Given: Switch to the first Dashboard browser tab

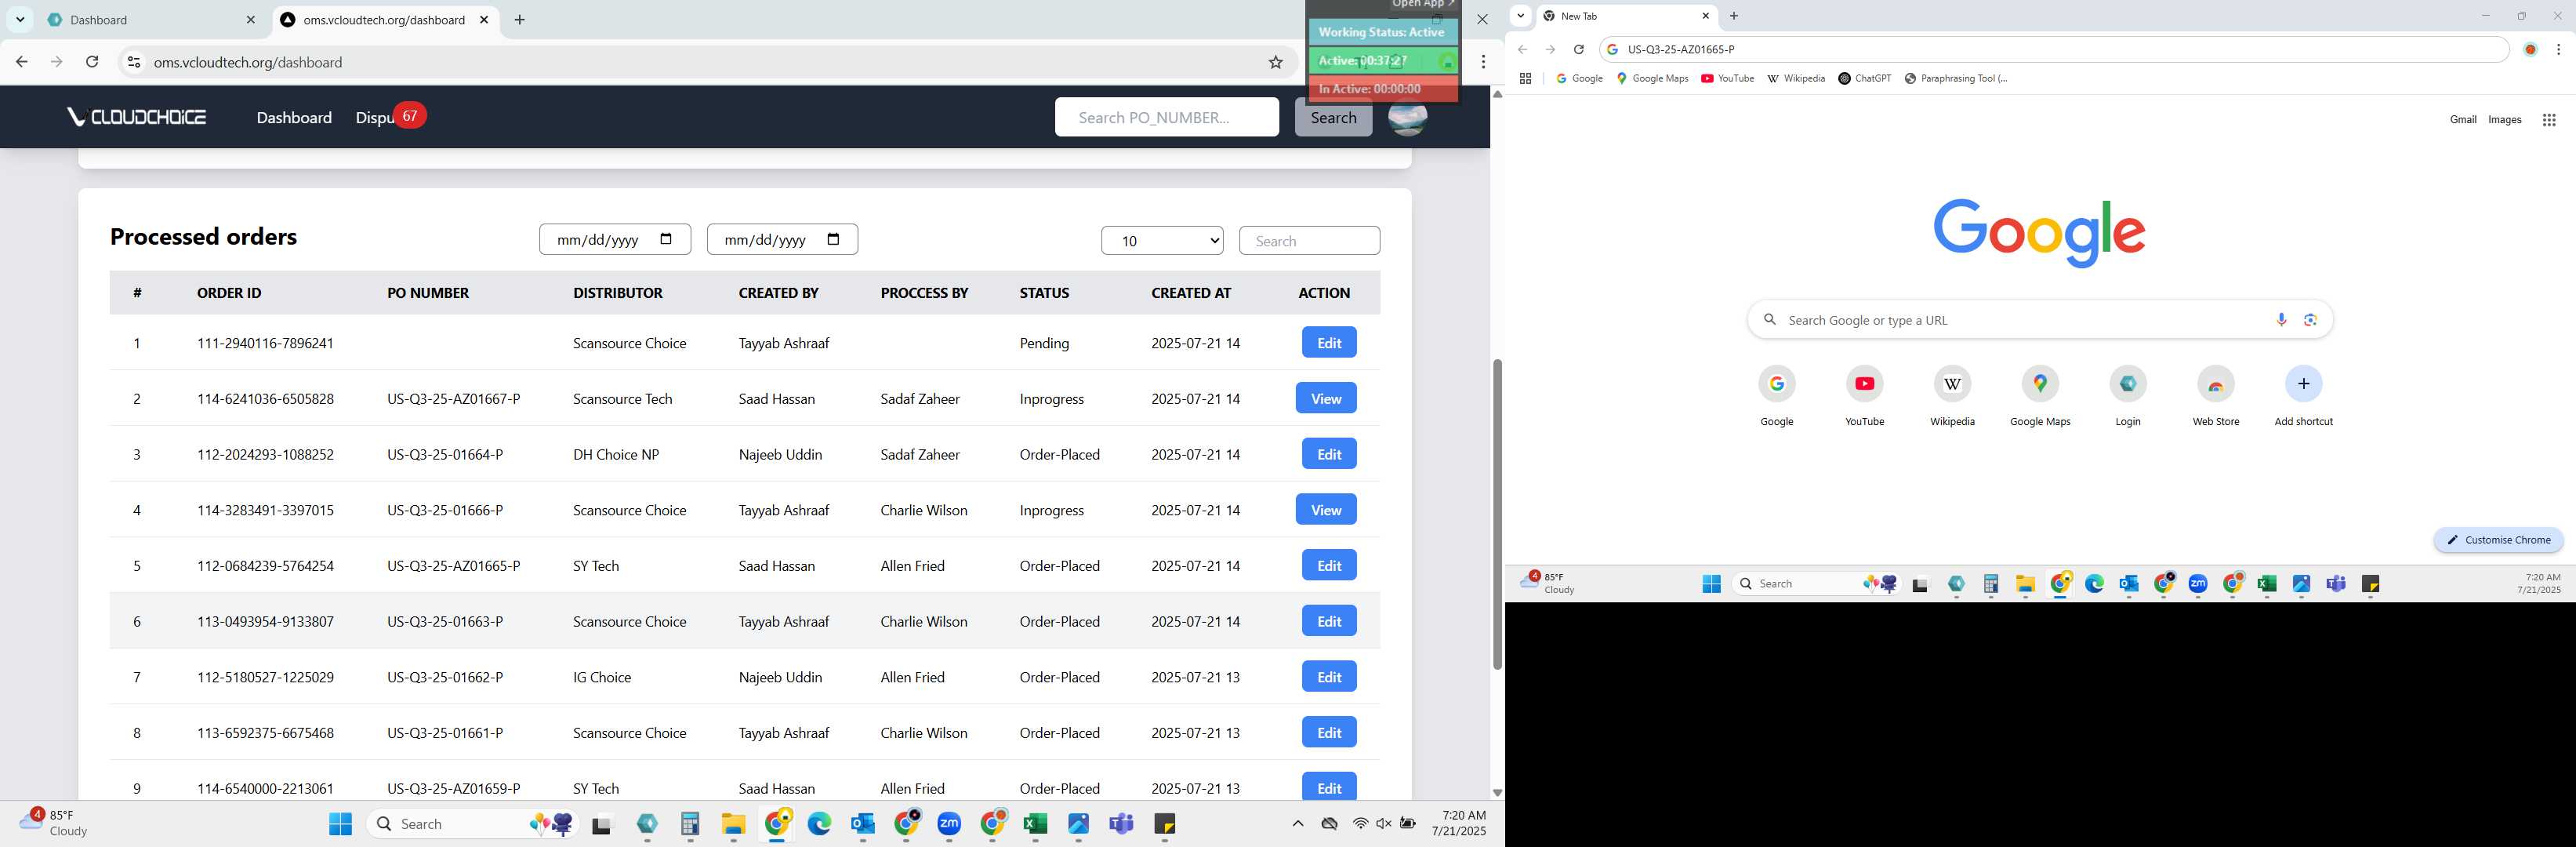Looking at the screenshot, I should [150, 20].
